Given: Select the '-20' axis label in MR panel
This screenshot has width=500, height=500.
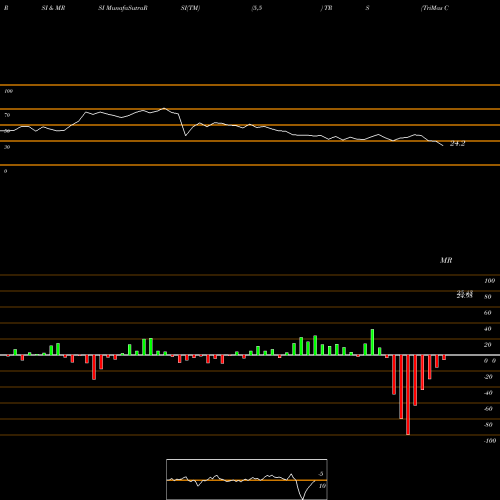Looking at the screenshot, I should click(488, 377).
